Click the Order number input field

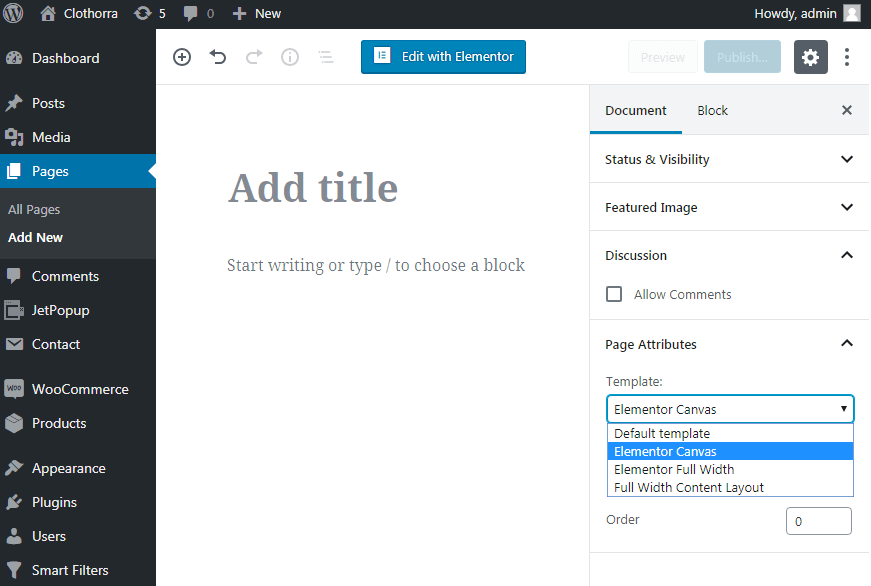tap(818, 521)
